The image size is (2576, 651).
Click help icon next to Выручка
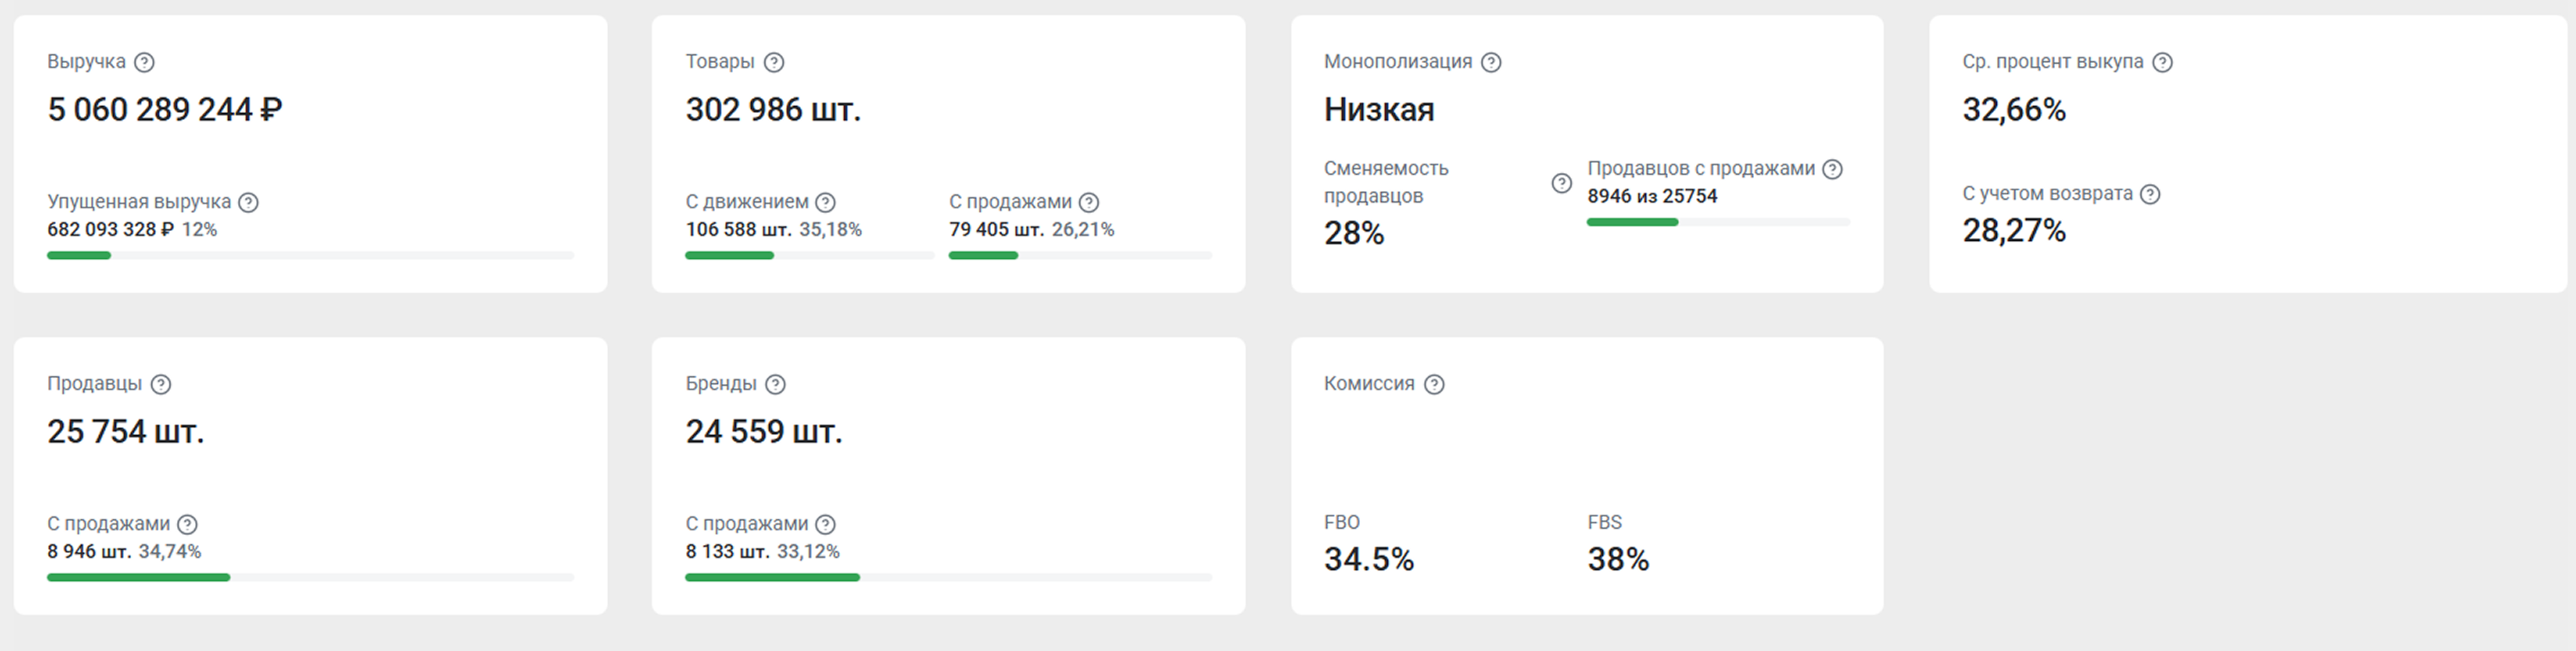click(144, 62)
